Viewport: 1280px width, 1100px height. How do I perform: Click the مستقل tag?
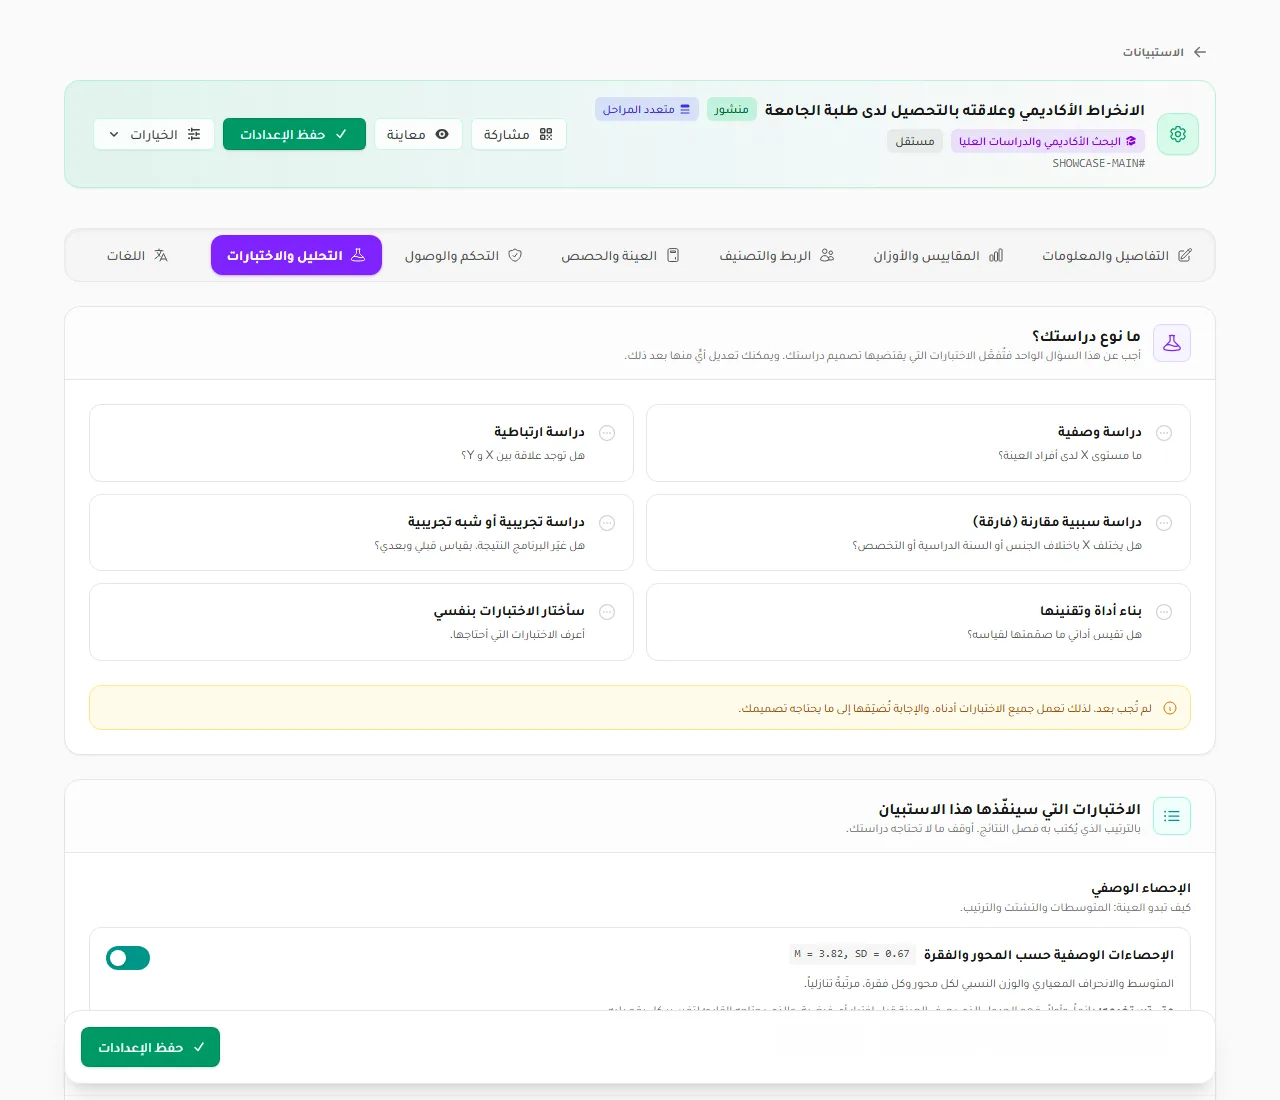click(915, 142)
